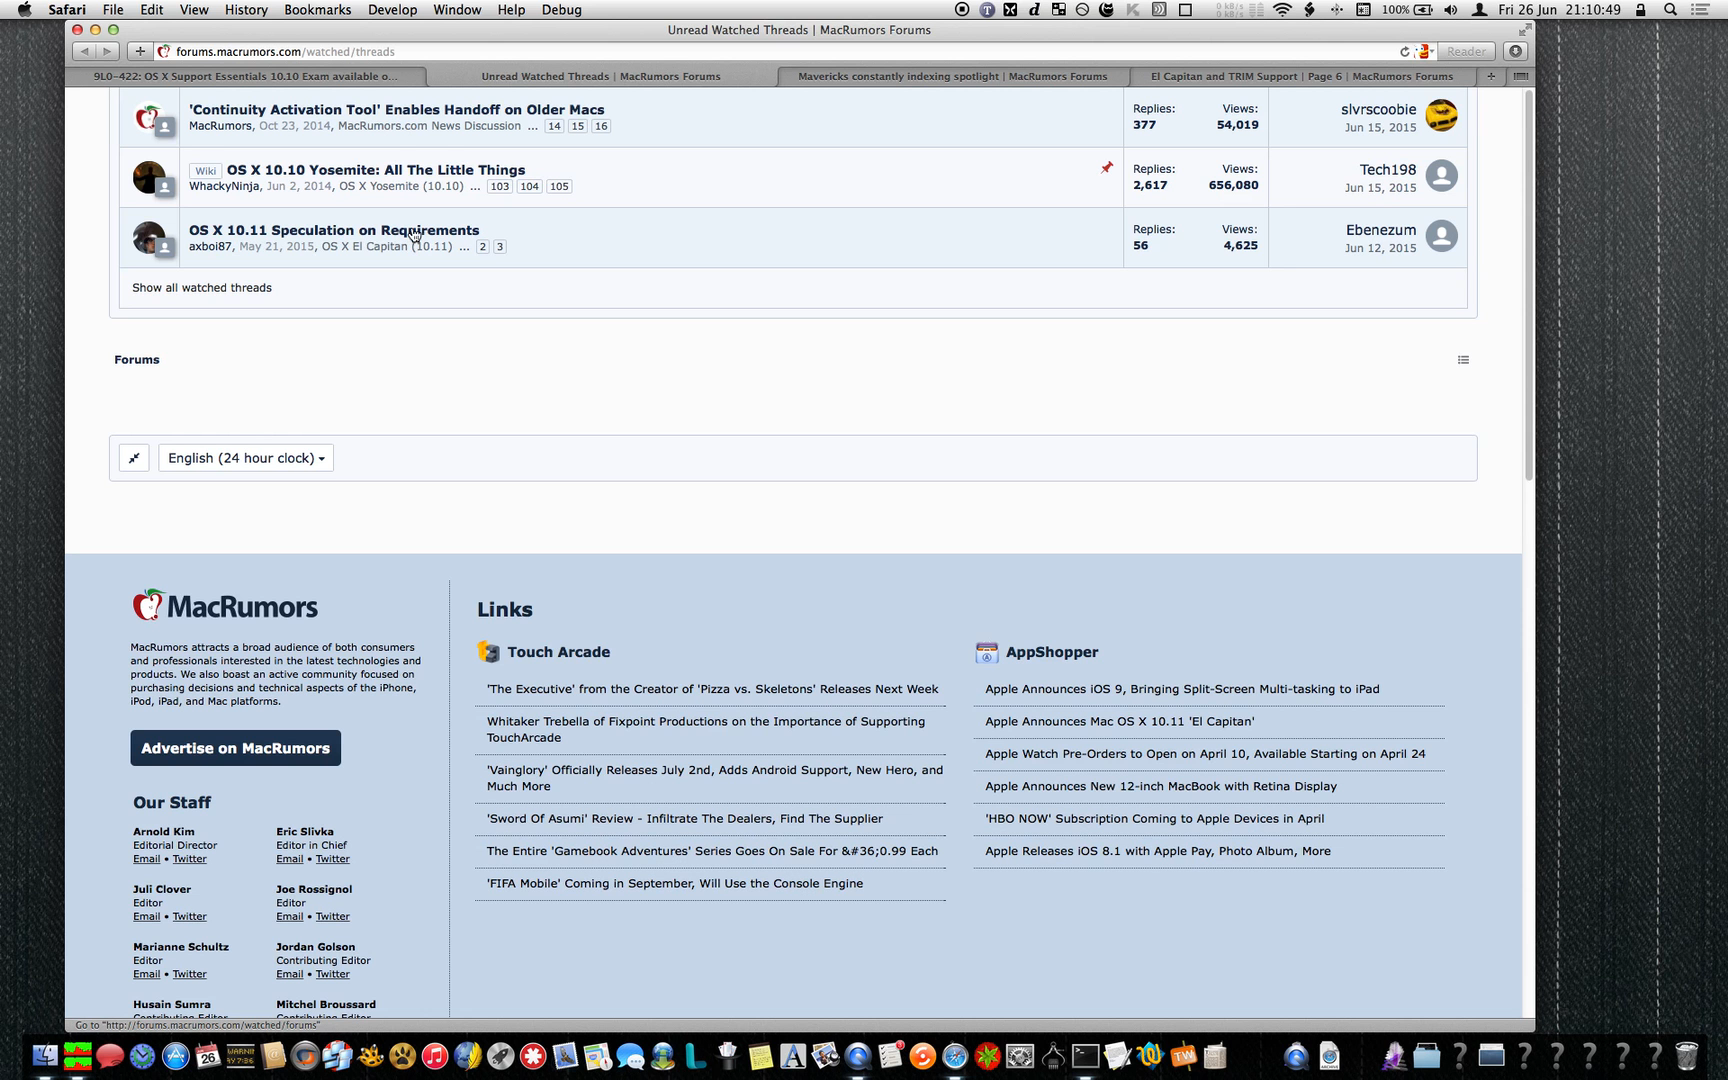Image resolution: width=1728 pixels, height=1080 pixels.
Task: Click the MacRumors footer logo
Action: coord(225,606)
